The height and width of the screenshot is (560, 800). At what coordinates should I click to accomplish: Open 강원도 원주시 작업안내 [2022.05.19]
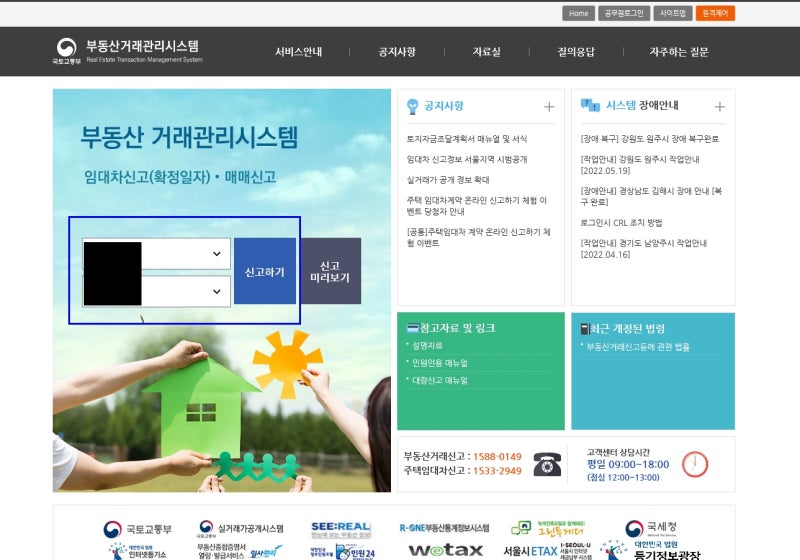[640, 165]
